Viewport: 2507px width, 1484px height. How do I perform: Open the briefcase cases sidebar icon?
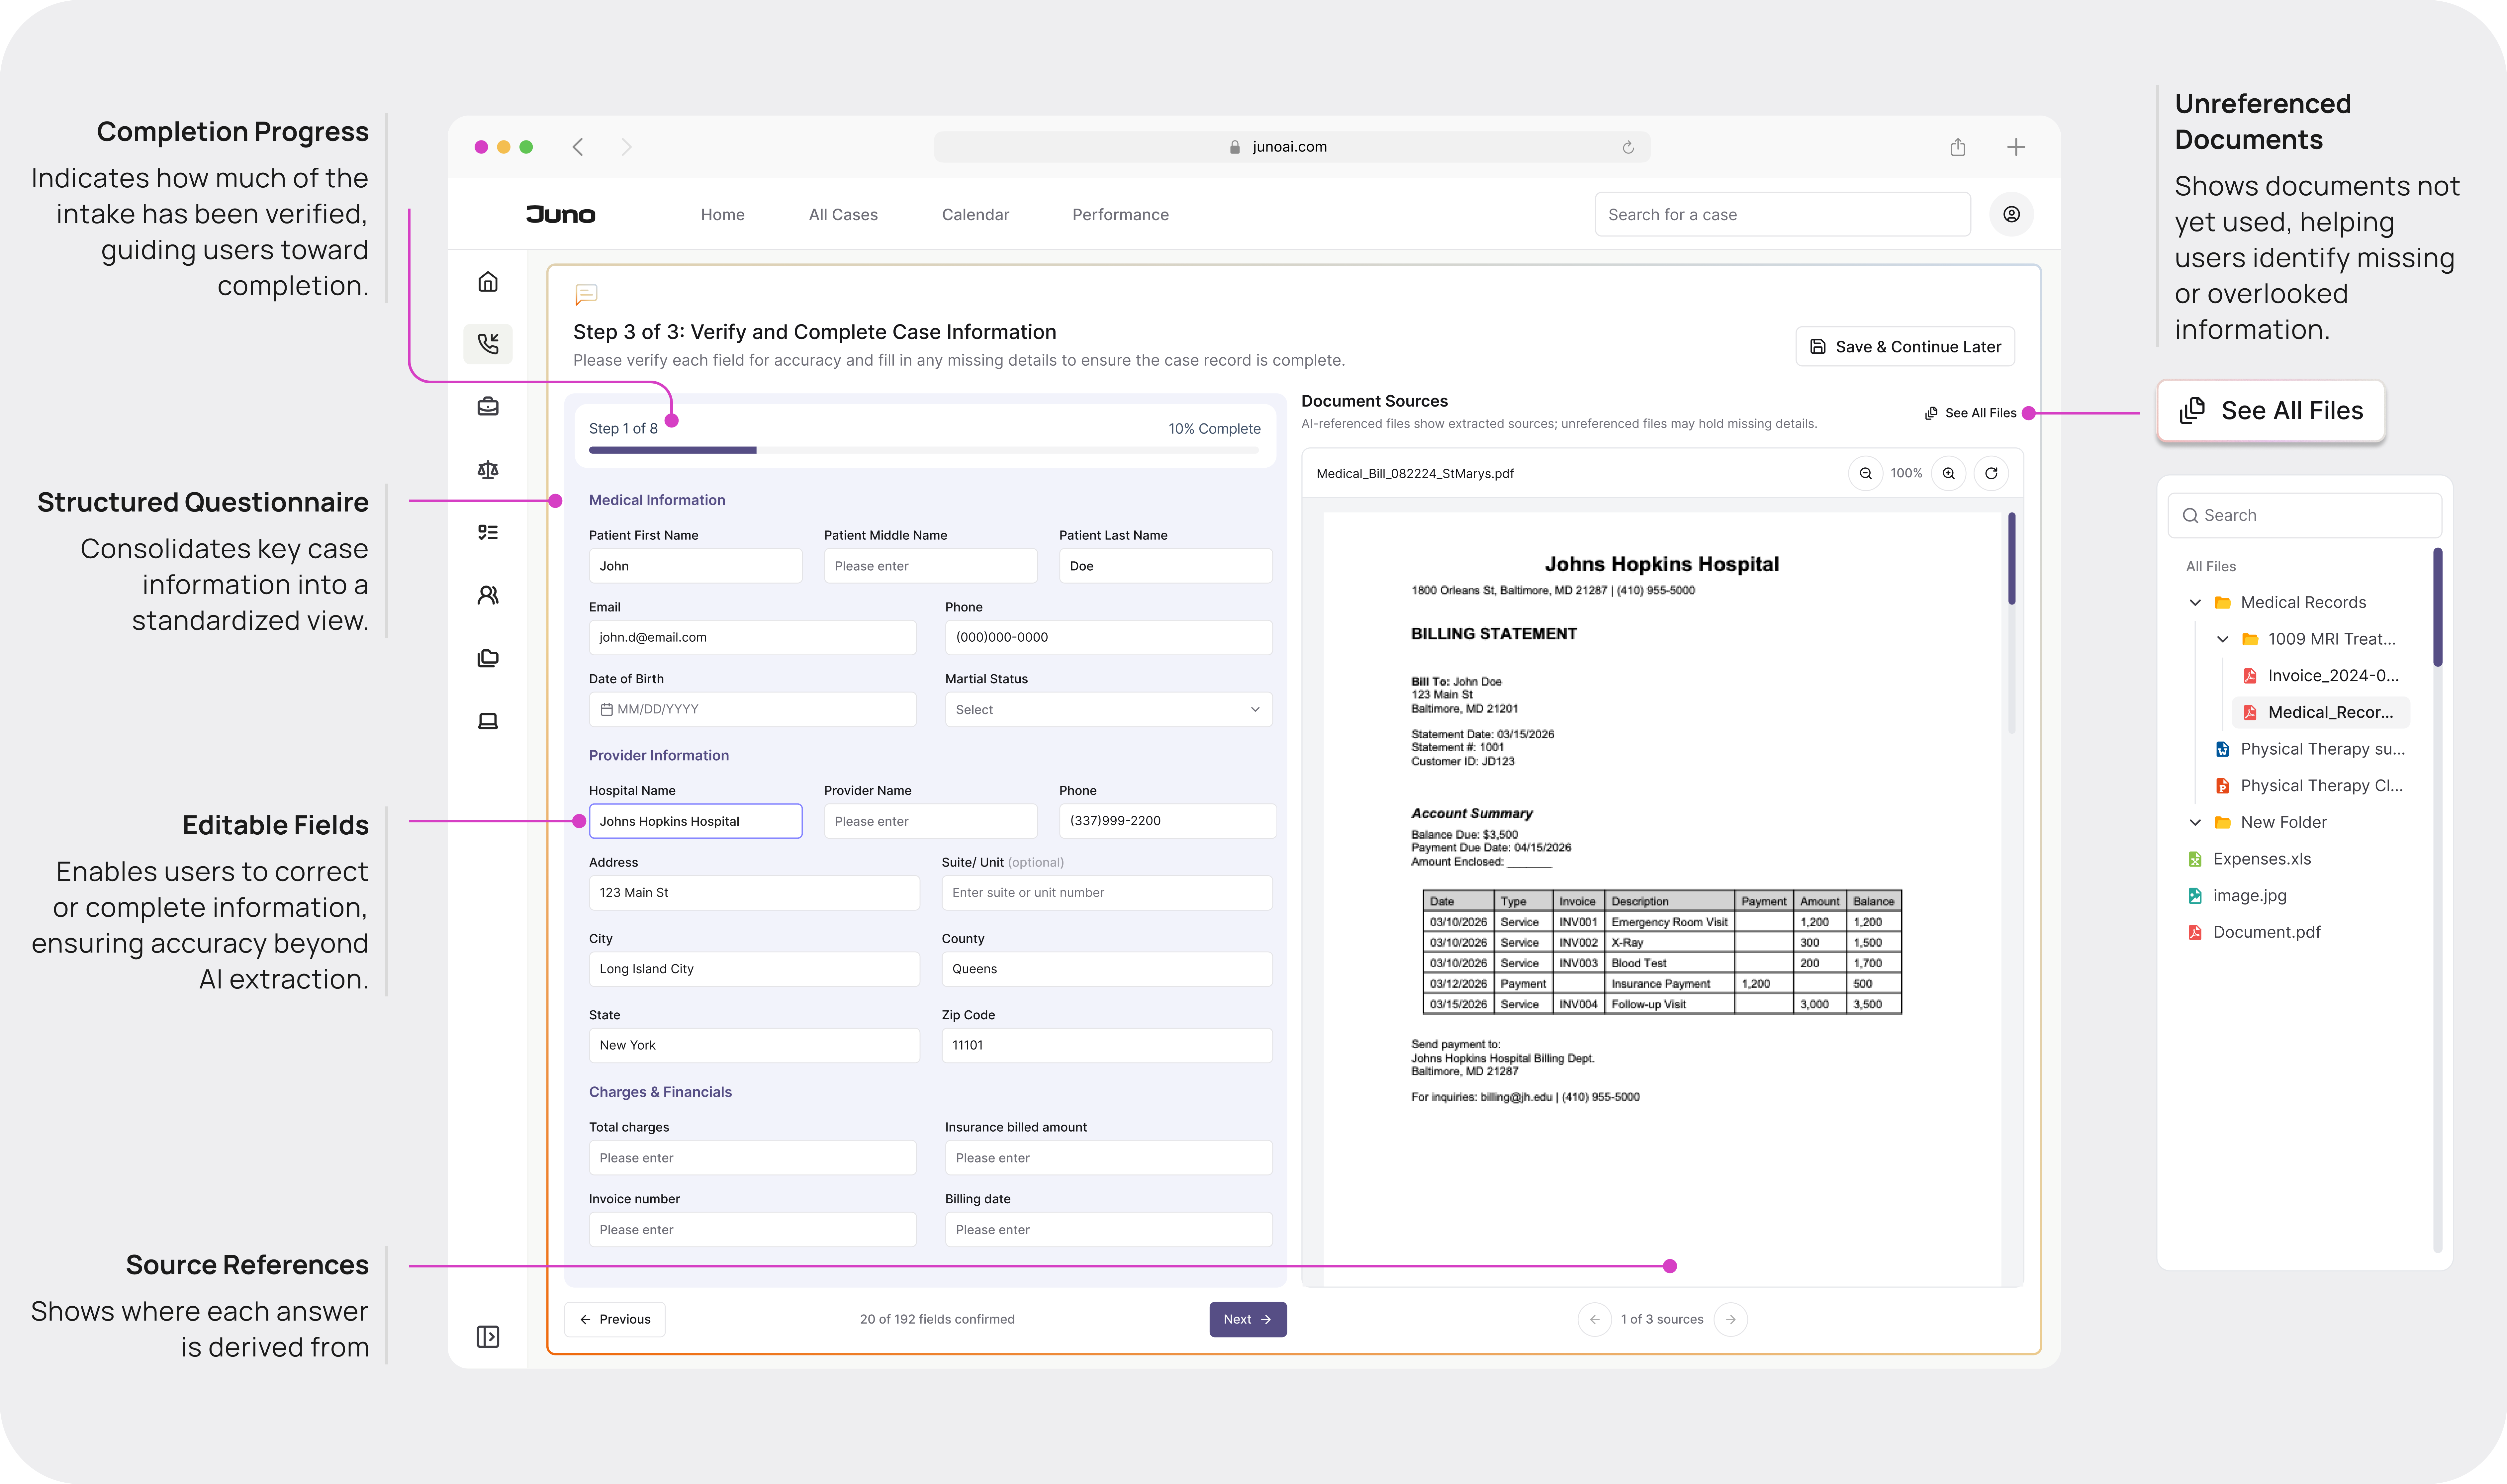[x=488, y=407]
